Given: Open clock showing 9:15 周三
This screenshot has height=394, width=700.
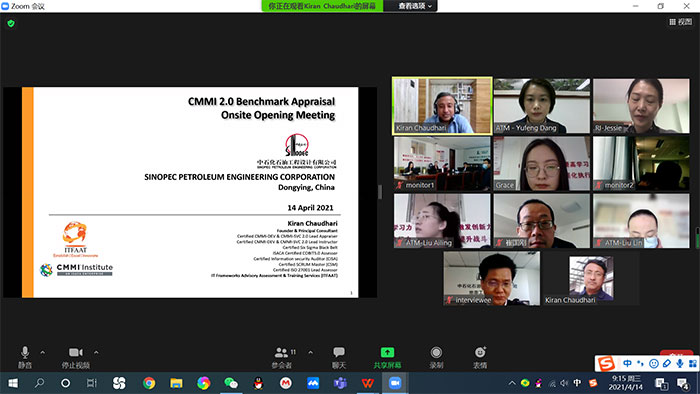Looking at the screenshot, I should (x=627, y=383).
